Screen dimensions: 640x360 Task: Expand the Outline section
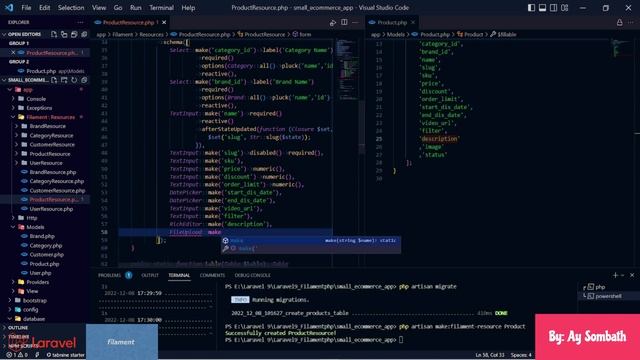[45, 328]
